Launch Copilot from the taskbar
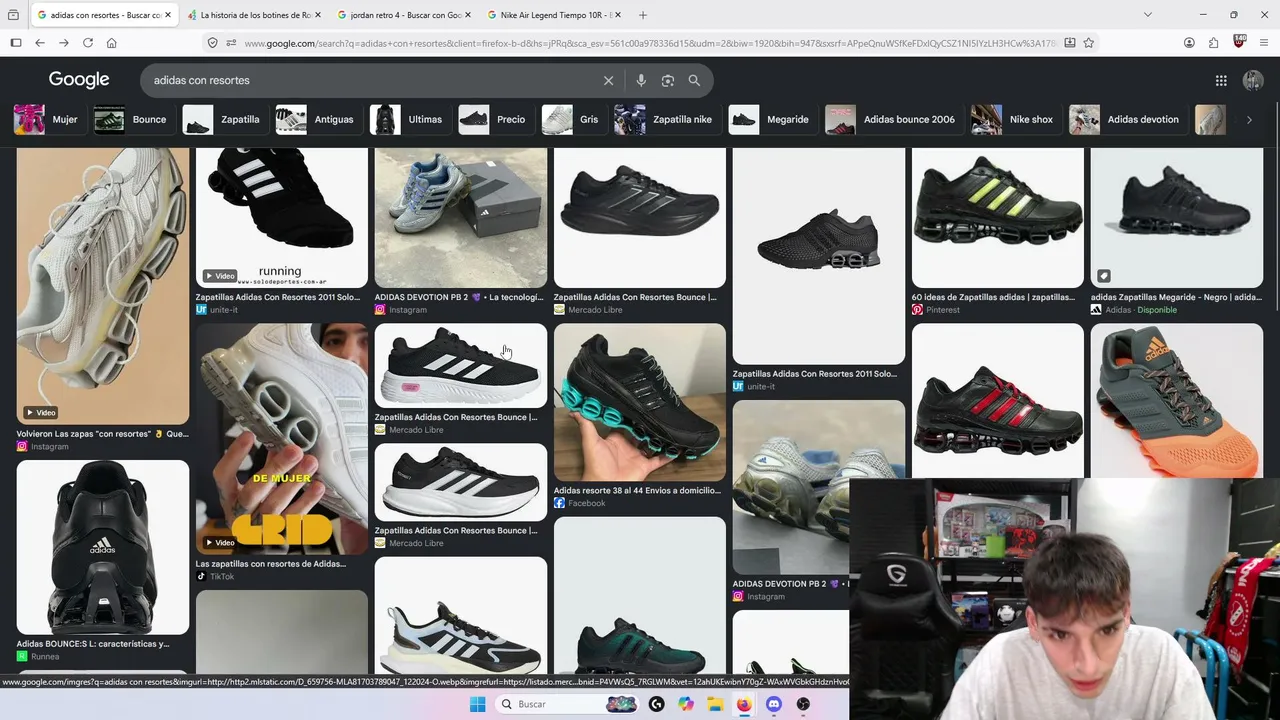This screenshot has width=1280, height=720. coord(686,704)
